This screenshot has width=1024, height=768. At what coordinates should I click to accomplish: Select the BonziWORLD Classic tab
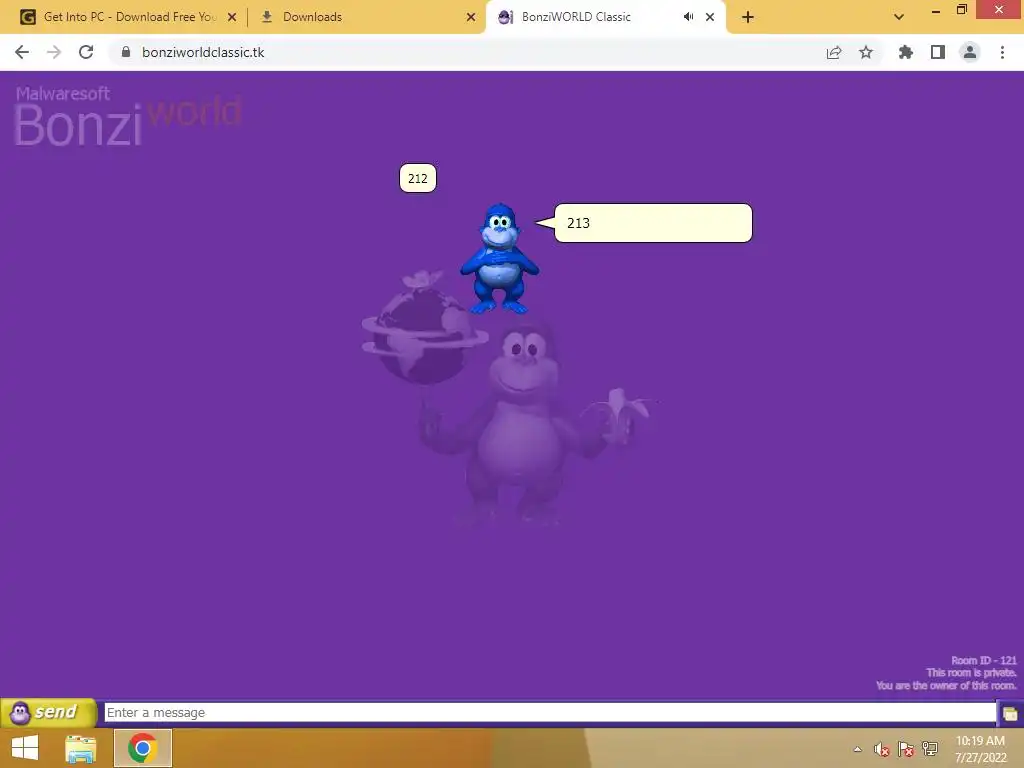(x=605, y=17)
